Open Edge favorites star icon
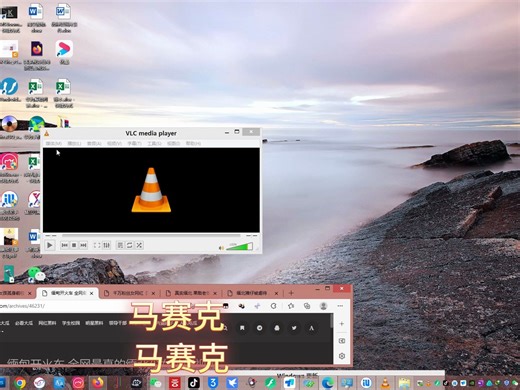This screenshot has width=520, height=390. pyautogui.click(x=291, y=306)
